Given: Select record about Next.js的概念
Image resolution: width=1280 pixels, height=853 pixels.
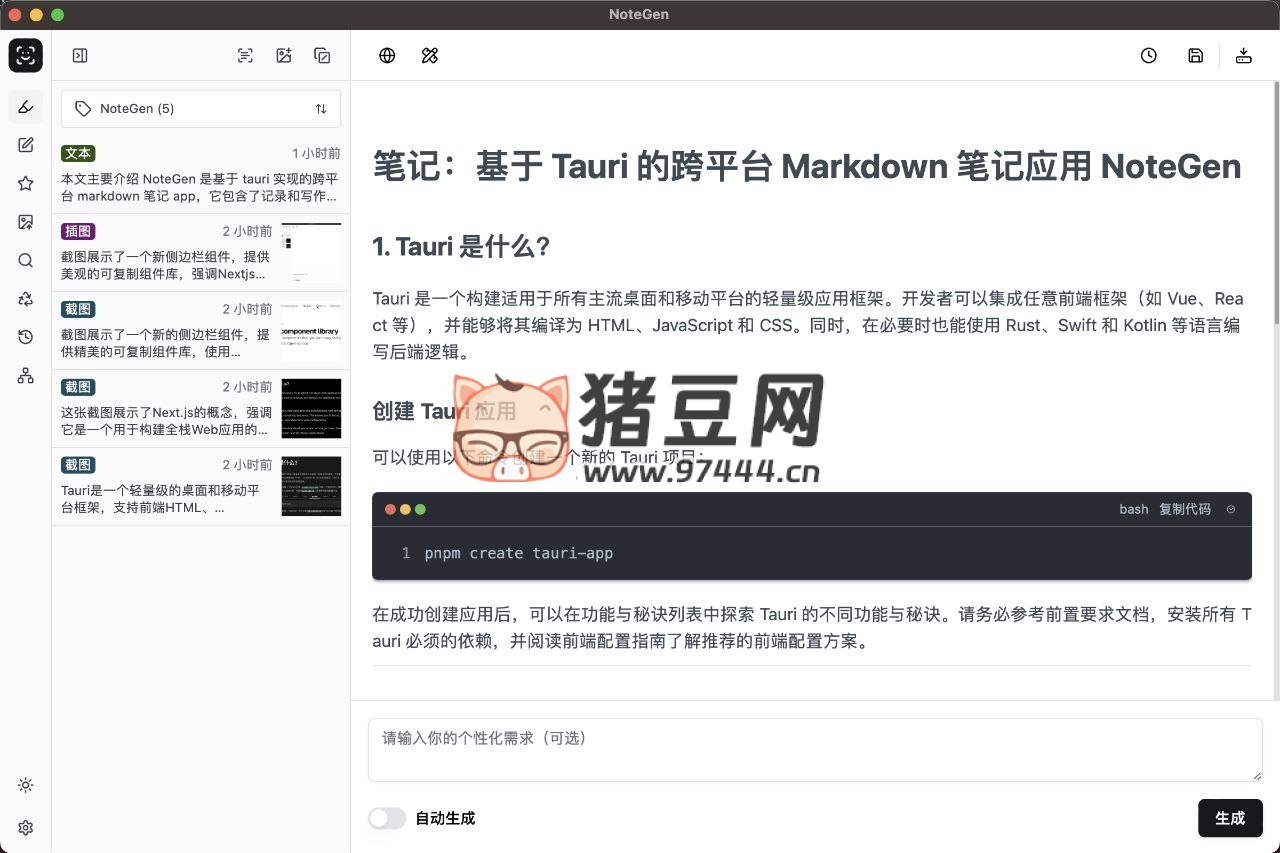Looking at the screenshot, I should click(201, 409).
